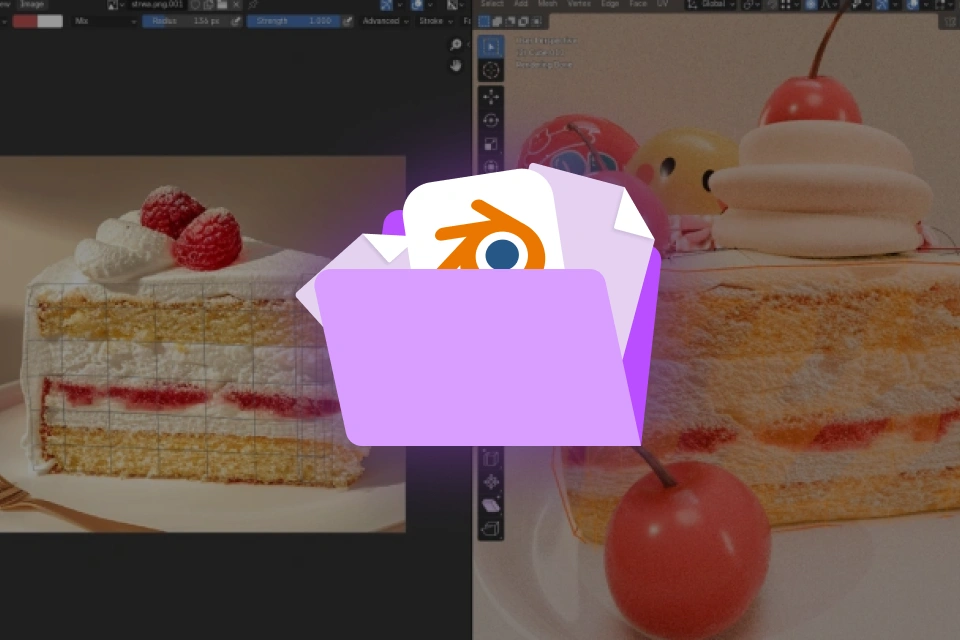The image size is (960, 640).
Task: Set selection mode to new selection
Action: click(484, 21)
